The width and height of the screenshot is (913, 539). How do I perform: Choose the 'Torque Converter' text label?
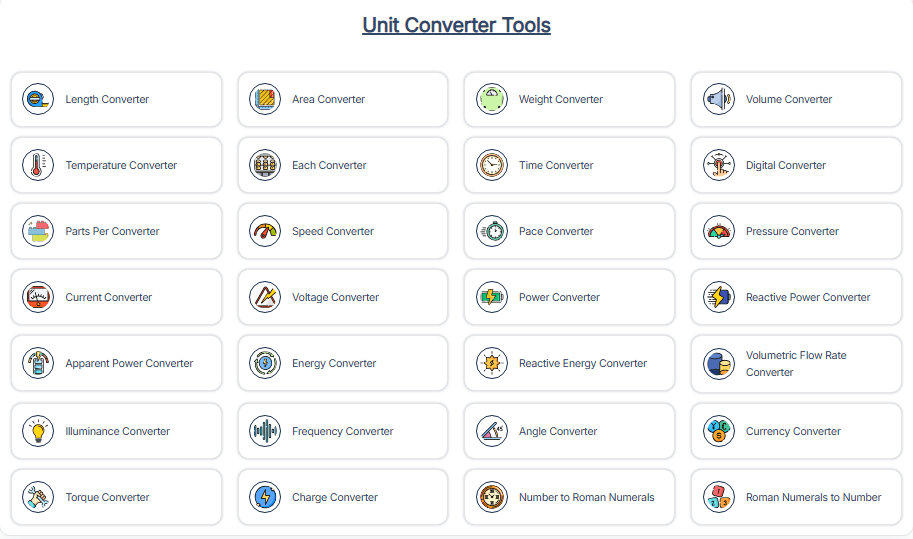tap(108, 498)
